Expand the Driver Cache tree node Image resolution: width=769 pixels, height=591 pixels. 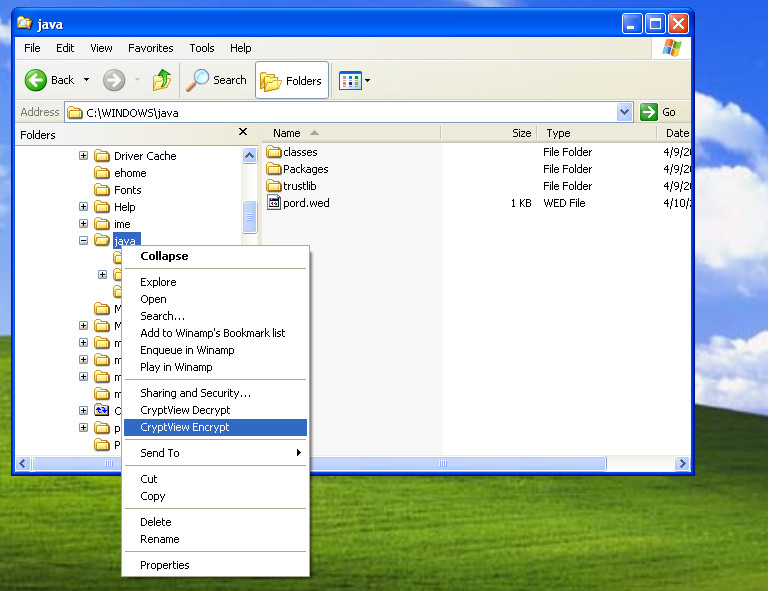[x=84, y=156]
